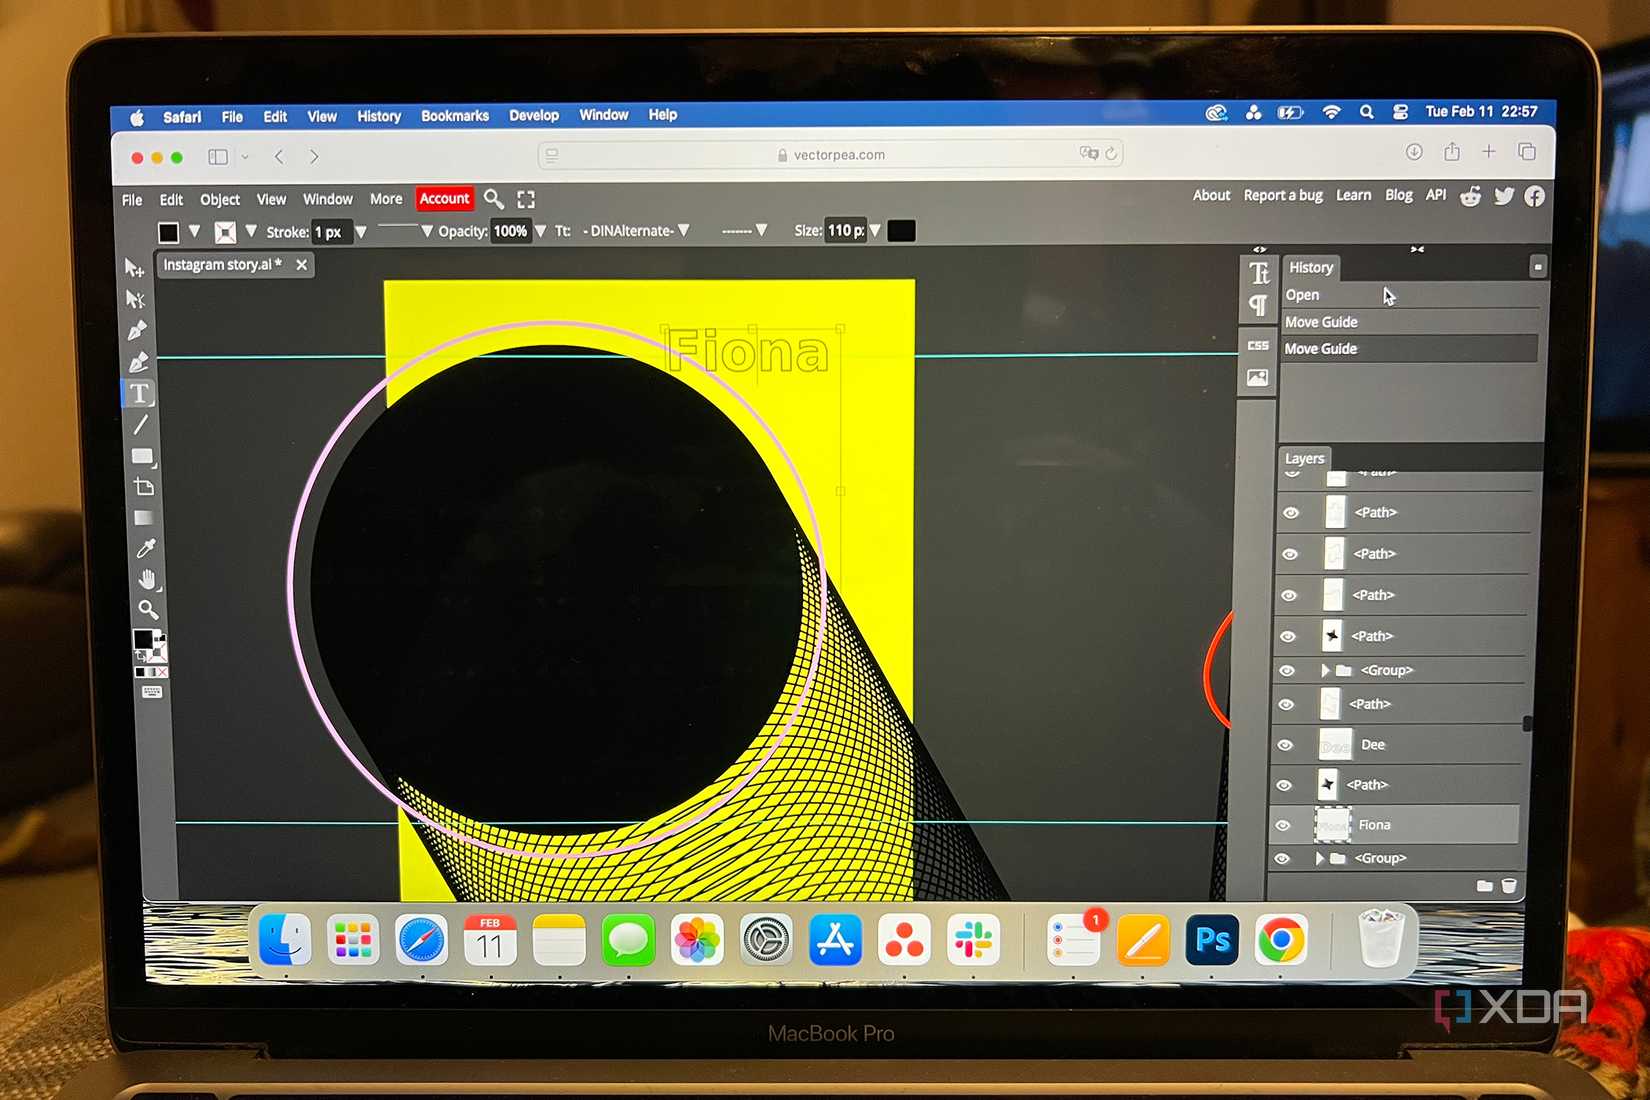Choose the Gradient tool
1650x1100 pixels.
pos(143,518)
